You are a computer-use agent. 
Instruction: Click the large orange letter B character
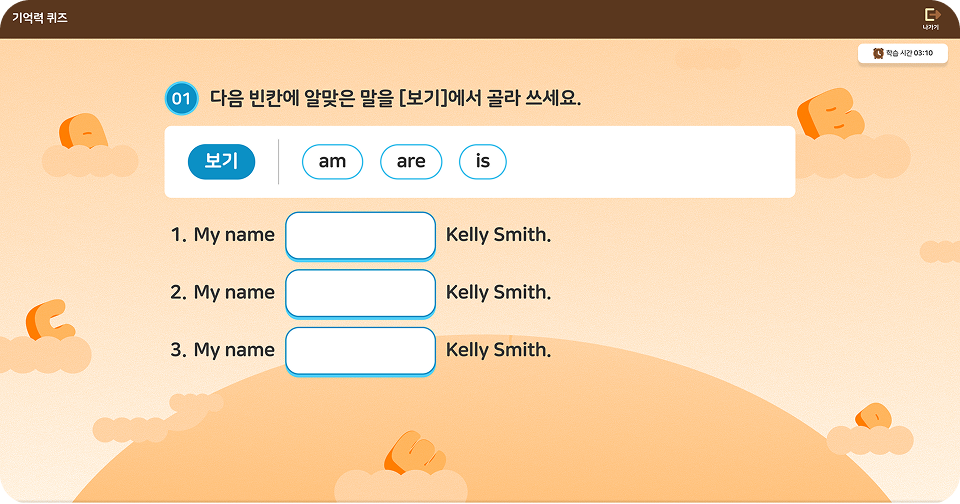pyautogui.click(x=830, y=113)
